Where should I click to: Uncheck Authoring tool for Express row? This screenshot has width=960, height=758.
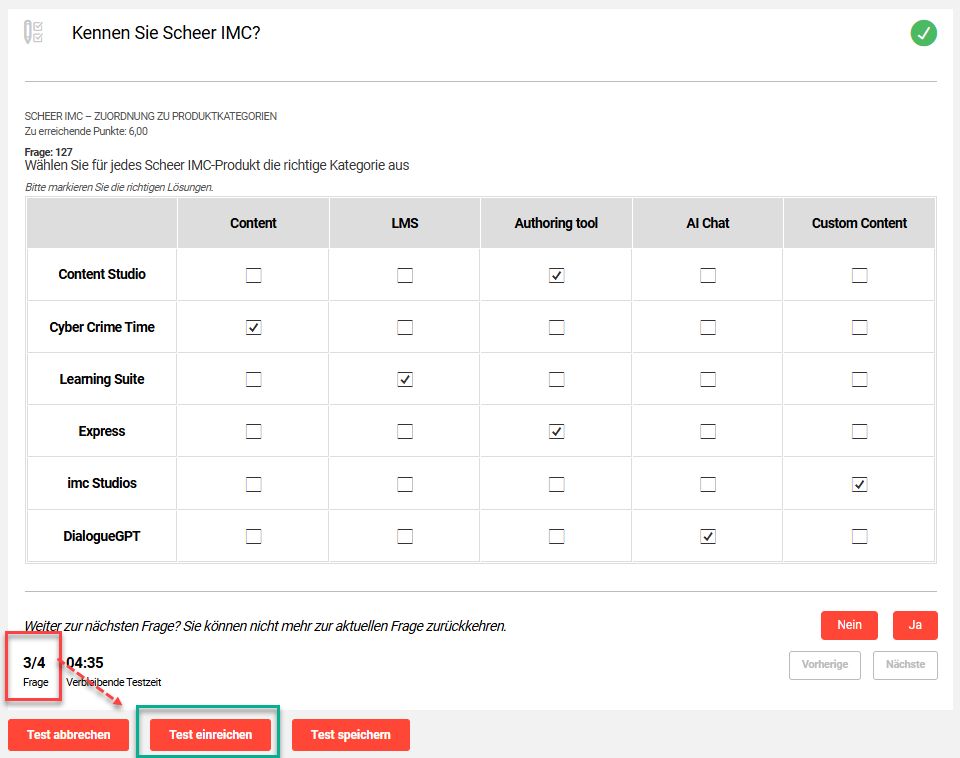pos(557,432)
